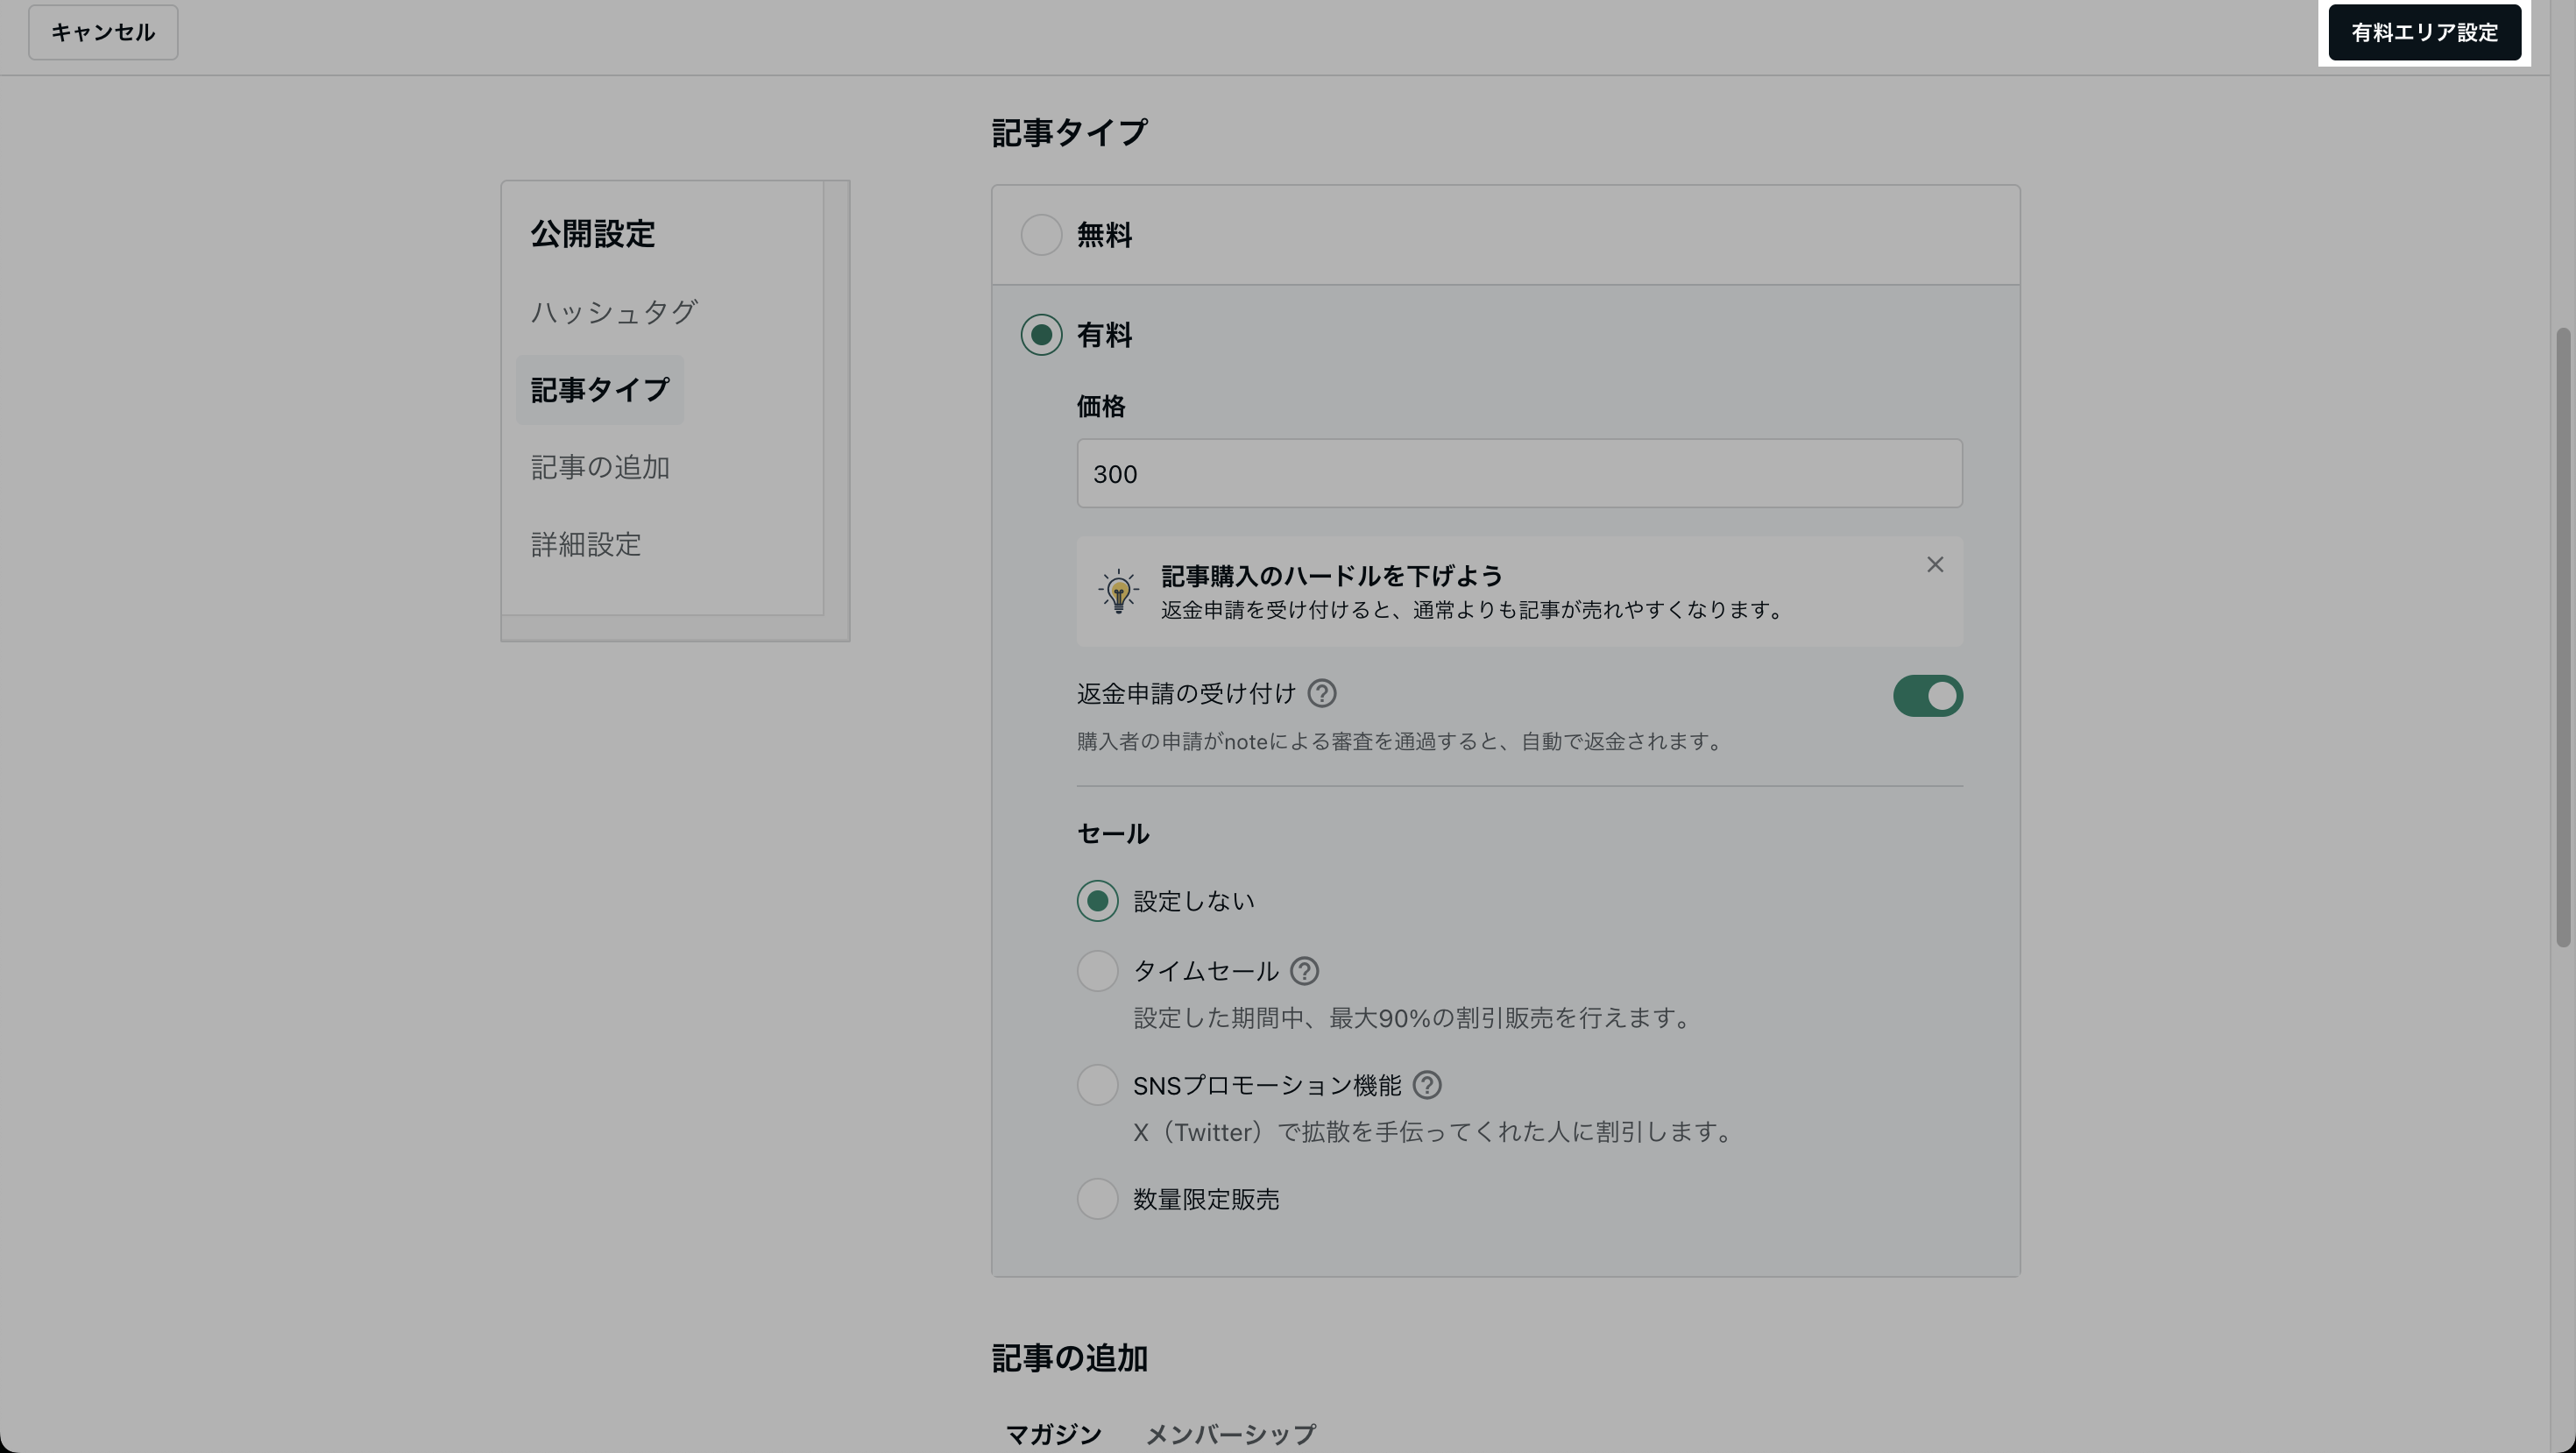This screenshot has width=2576, height=1453.
Task: Click the page vertical scrollbar
Action: pos(2562,636)
